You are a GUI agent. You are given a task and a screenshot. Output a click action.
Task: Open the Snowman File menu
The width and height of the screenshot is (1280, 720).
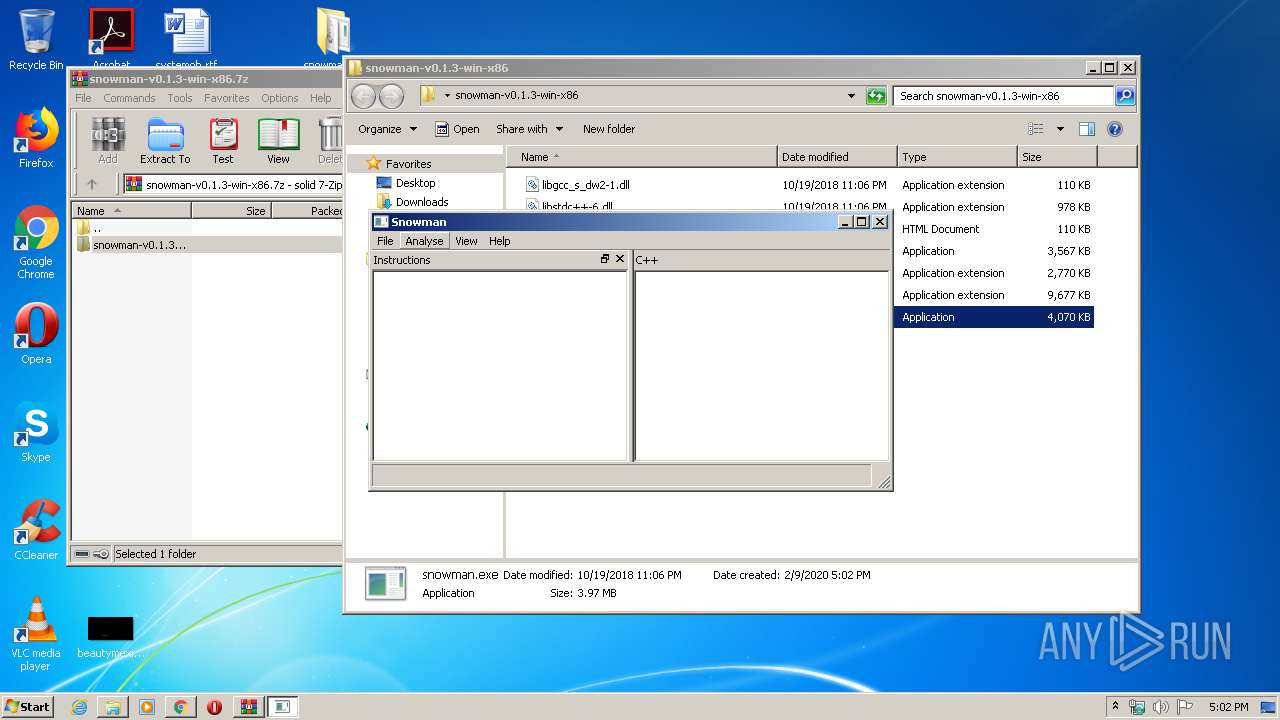point(385,241)
